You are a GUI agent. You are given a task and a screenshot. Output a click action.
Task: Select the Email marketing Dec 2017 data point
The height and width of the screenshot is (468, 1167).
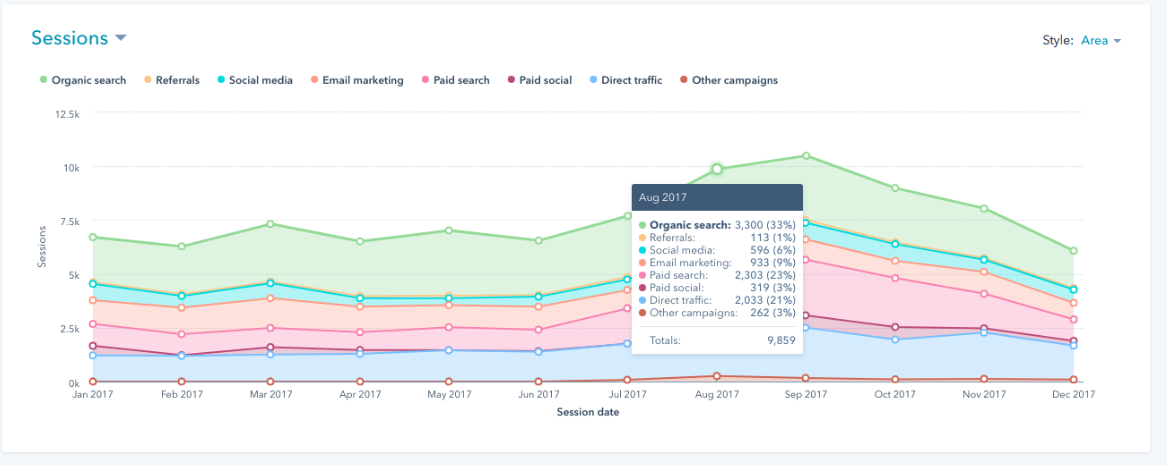[1073, 304]
